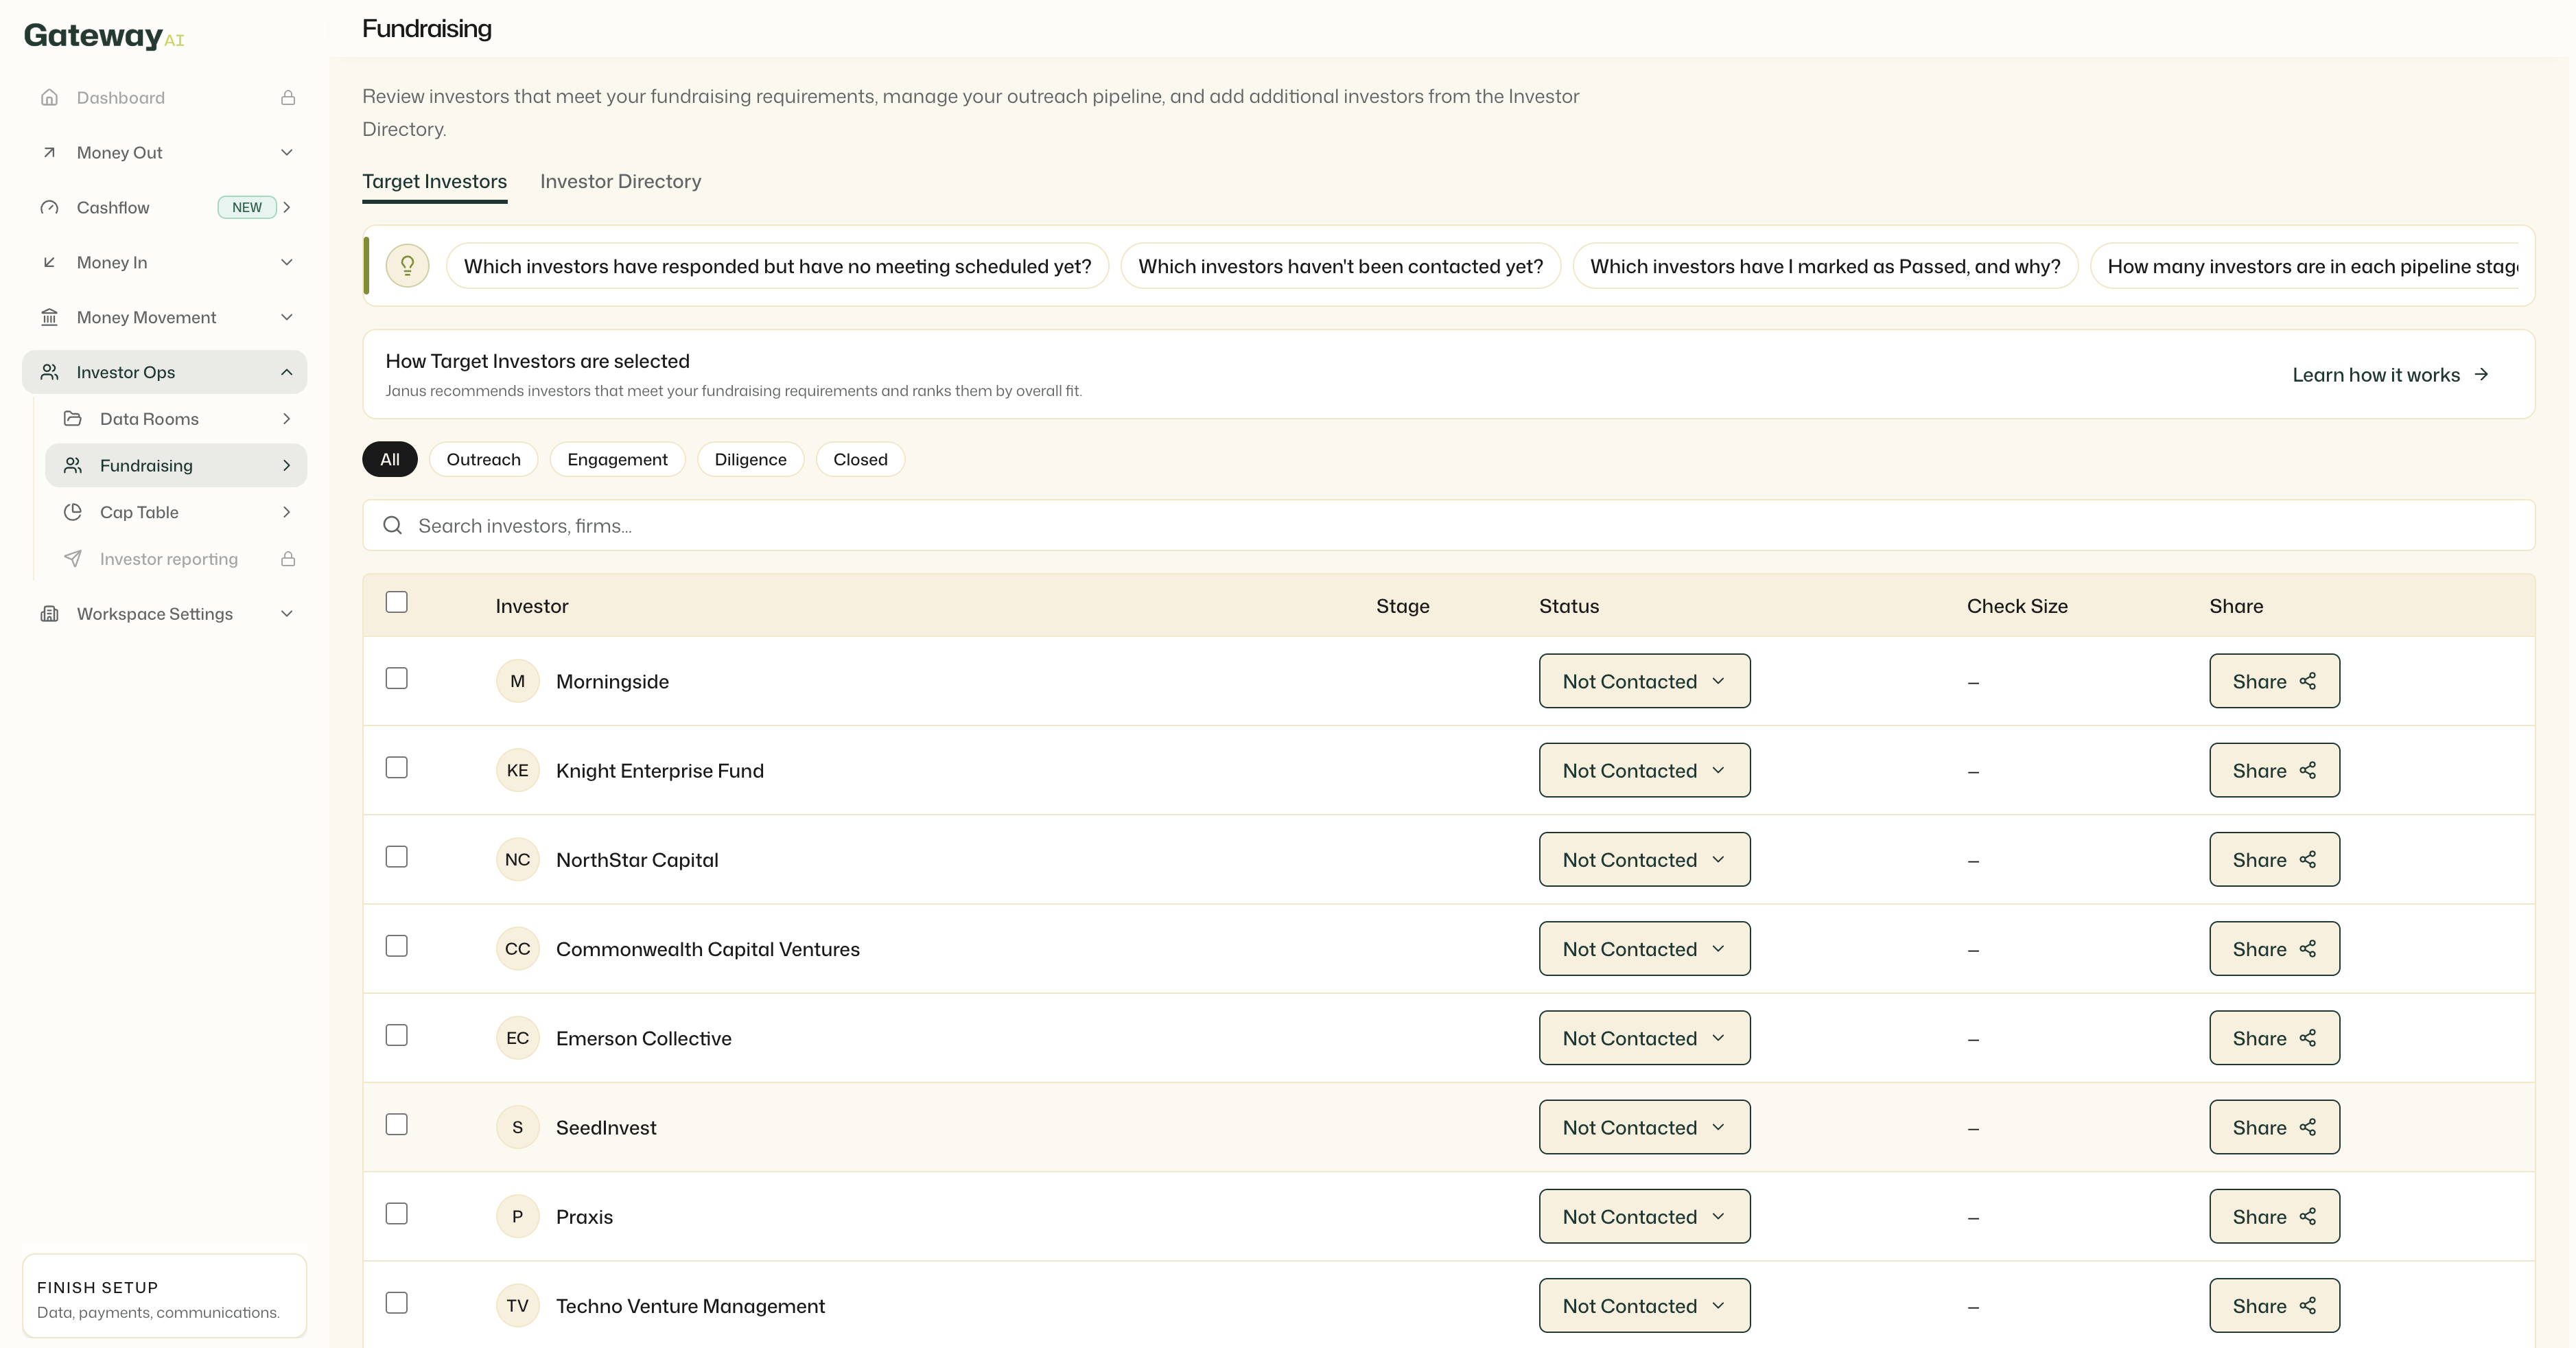
Task: Click the Techno Venture Management TV avatar
Action: pos(518,1305)
